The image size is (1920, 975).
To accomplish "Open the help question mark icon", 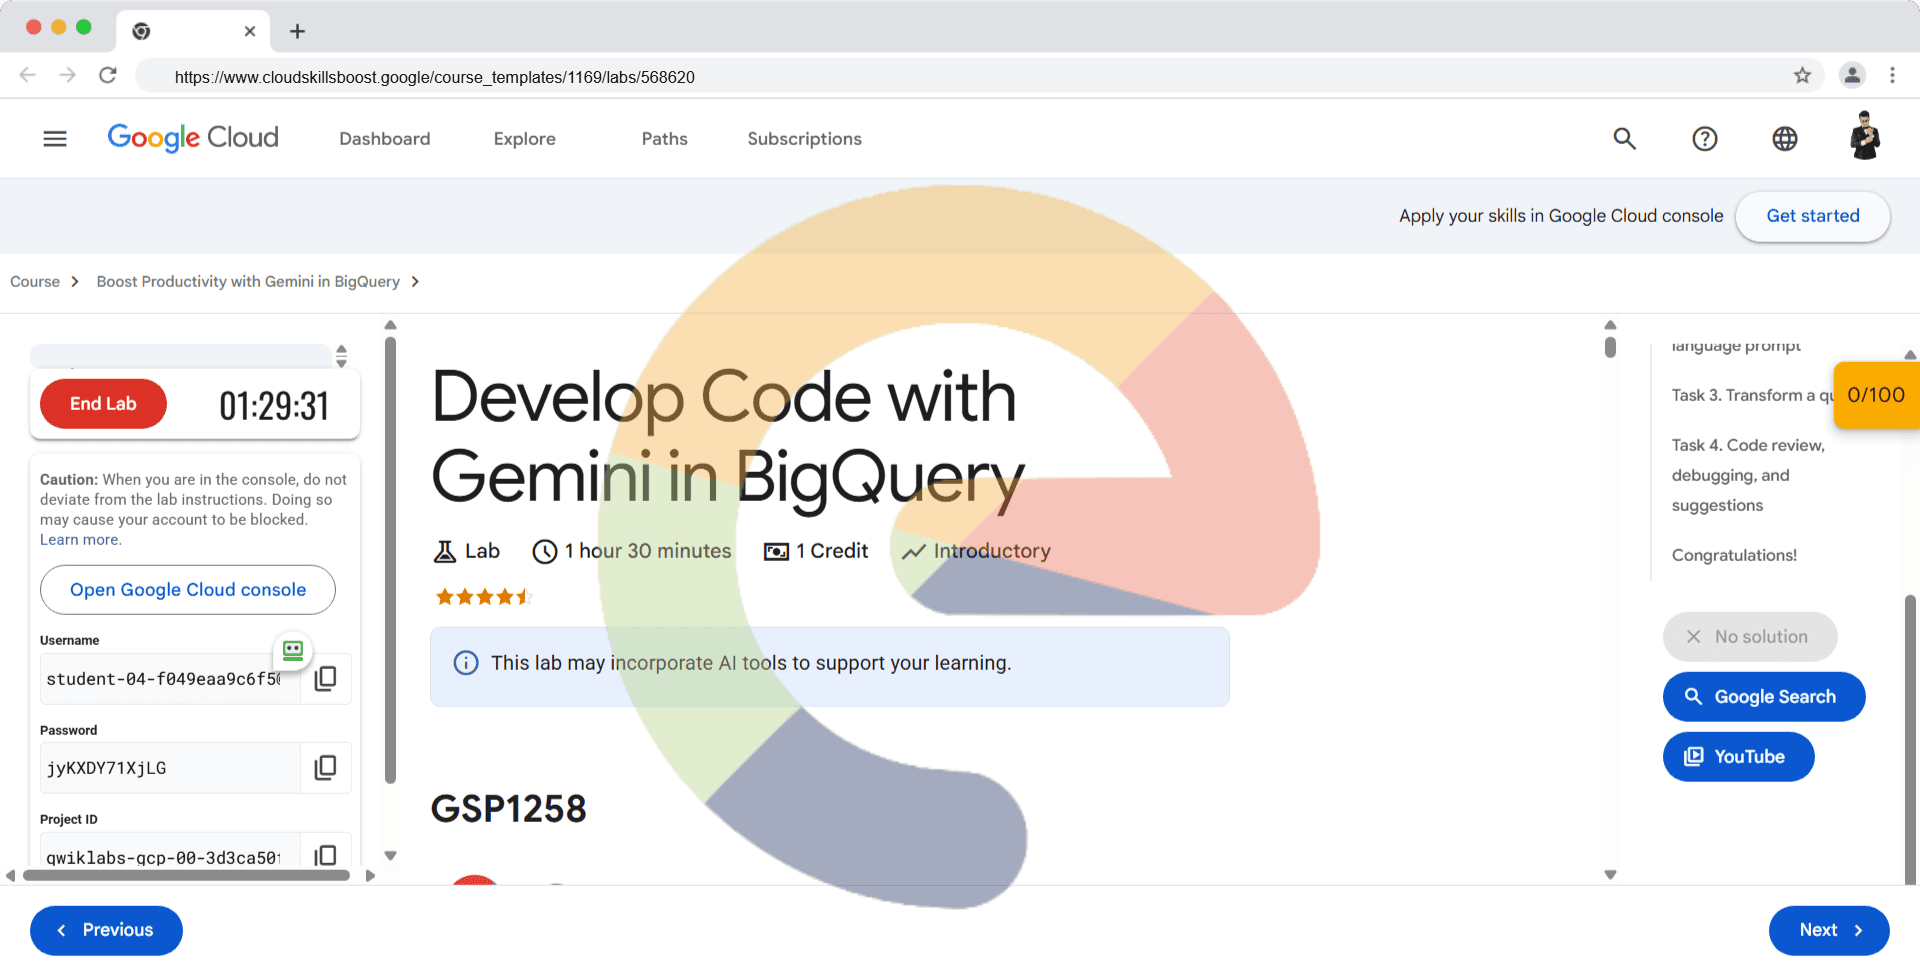I will 1704,139.
